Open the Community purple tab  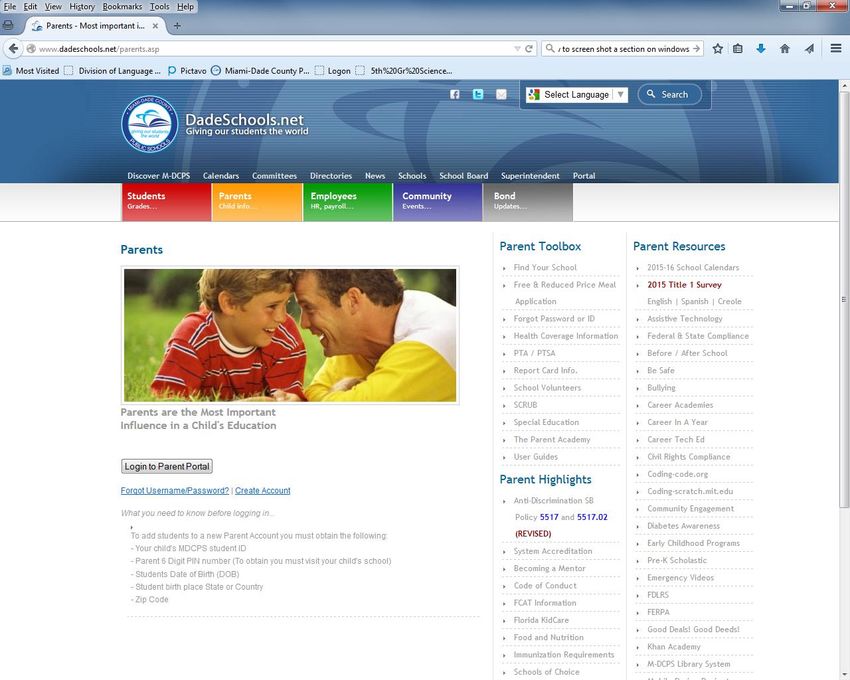438,202
